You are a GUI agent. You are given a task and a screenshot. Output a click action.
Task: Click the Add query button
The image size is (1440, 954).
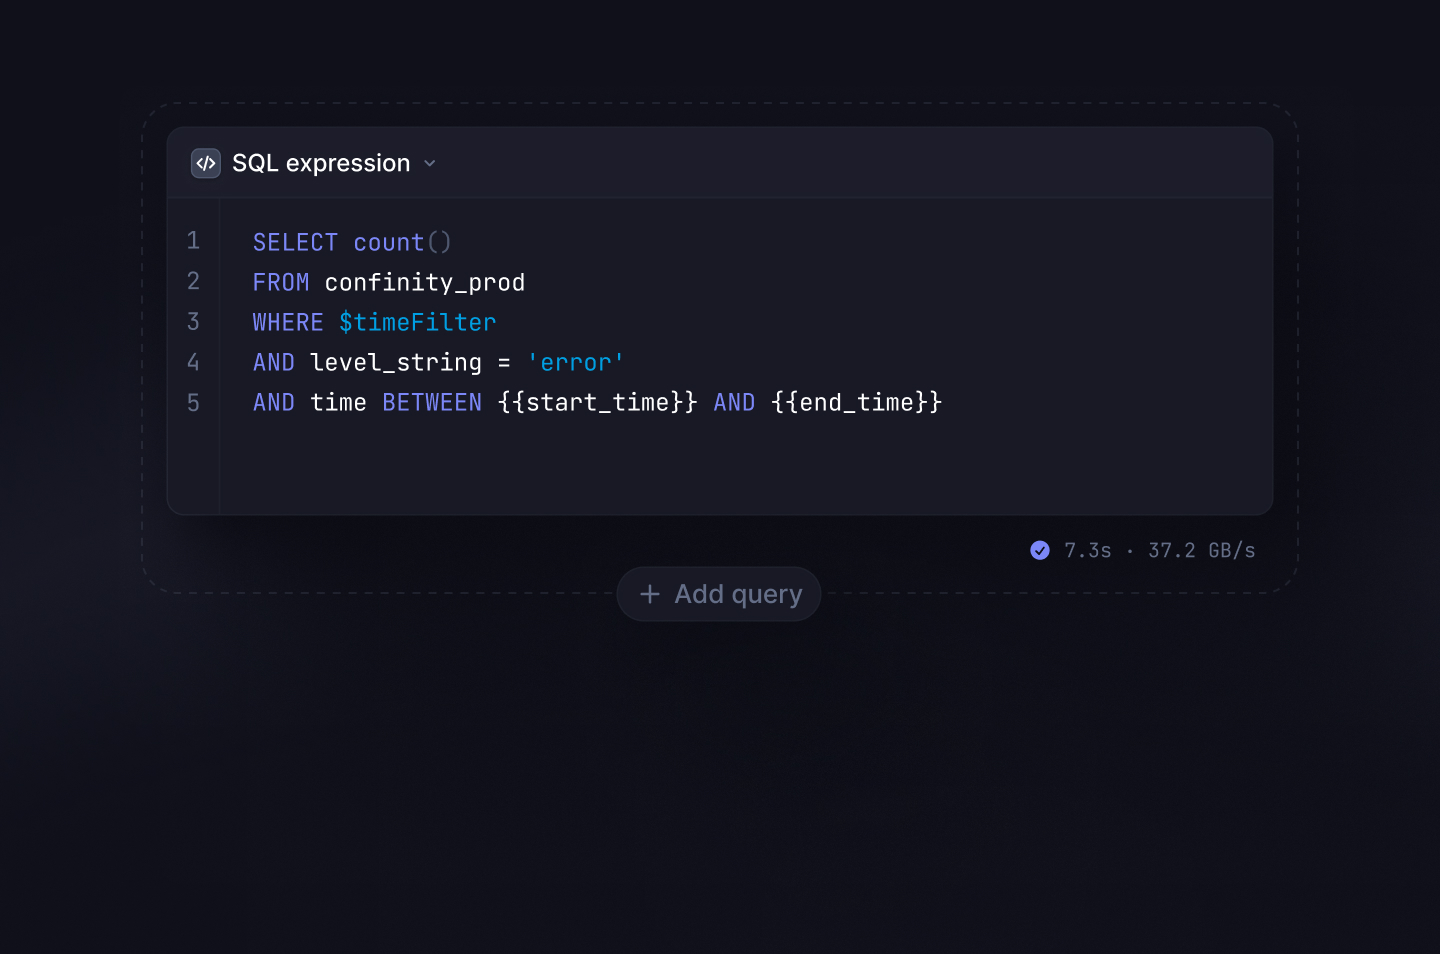point(719,594)
